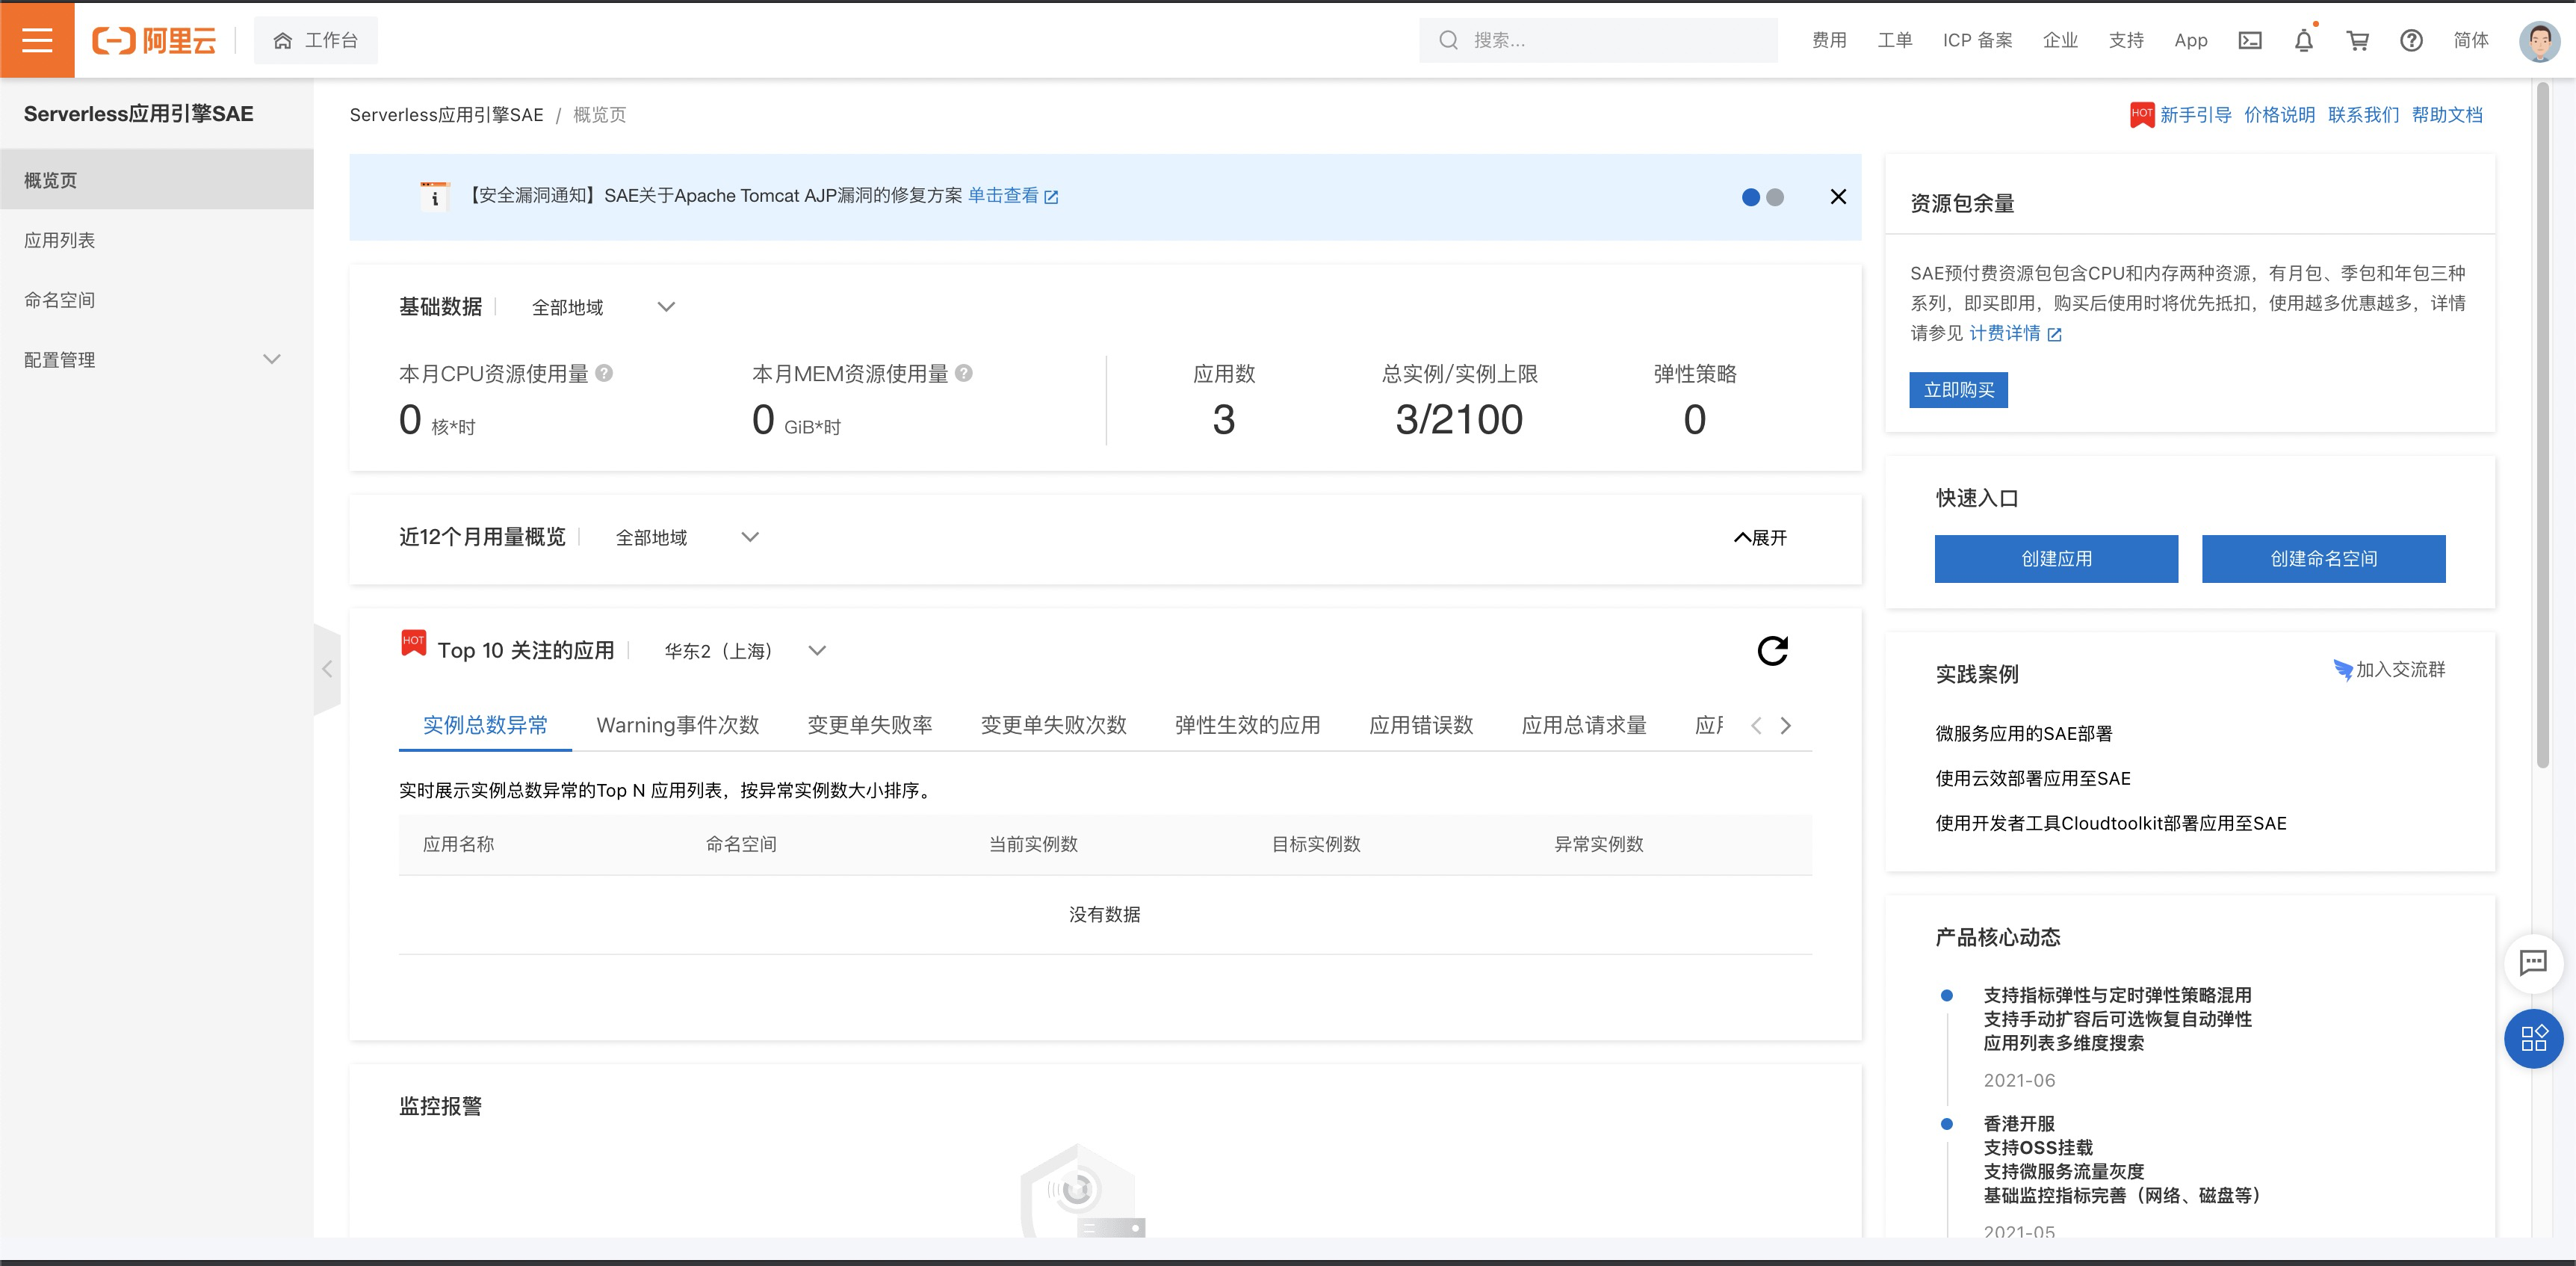The height and width of the screenshot is (1266, 2576).
Task: Launch Cloud Shell terminal icon
Action: (x=2250, y=40)
